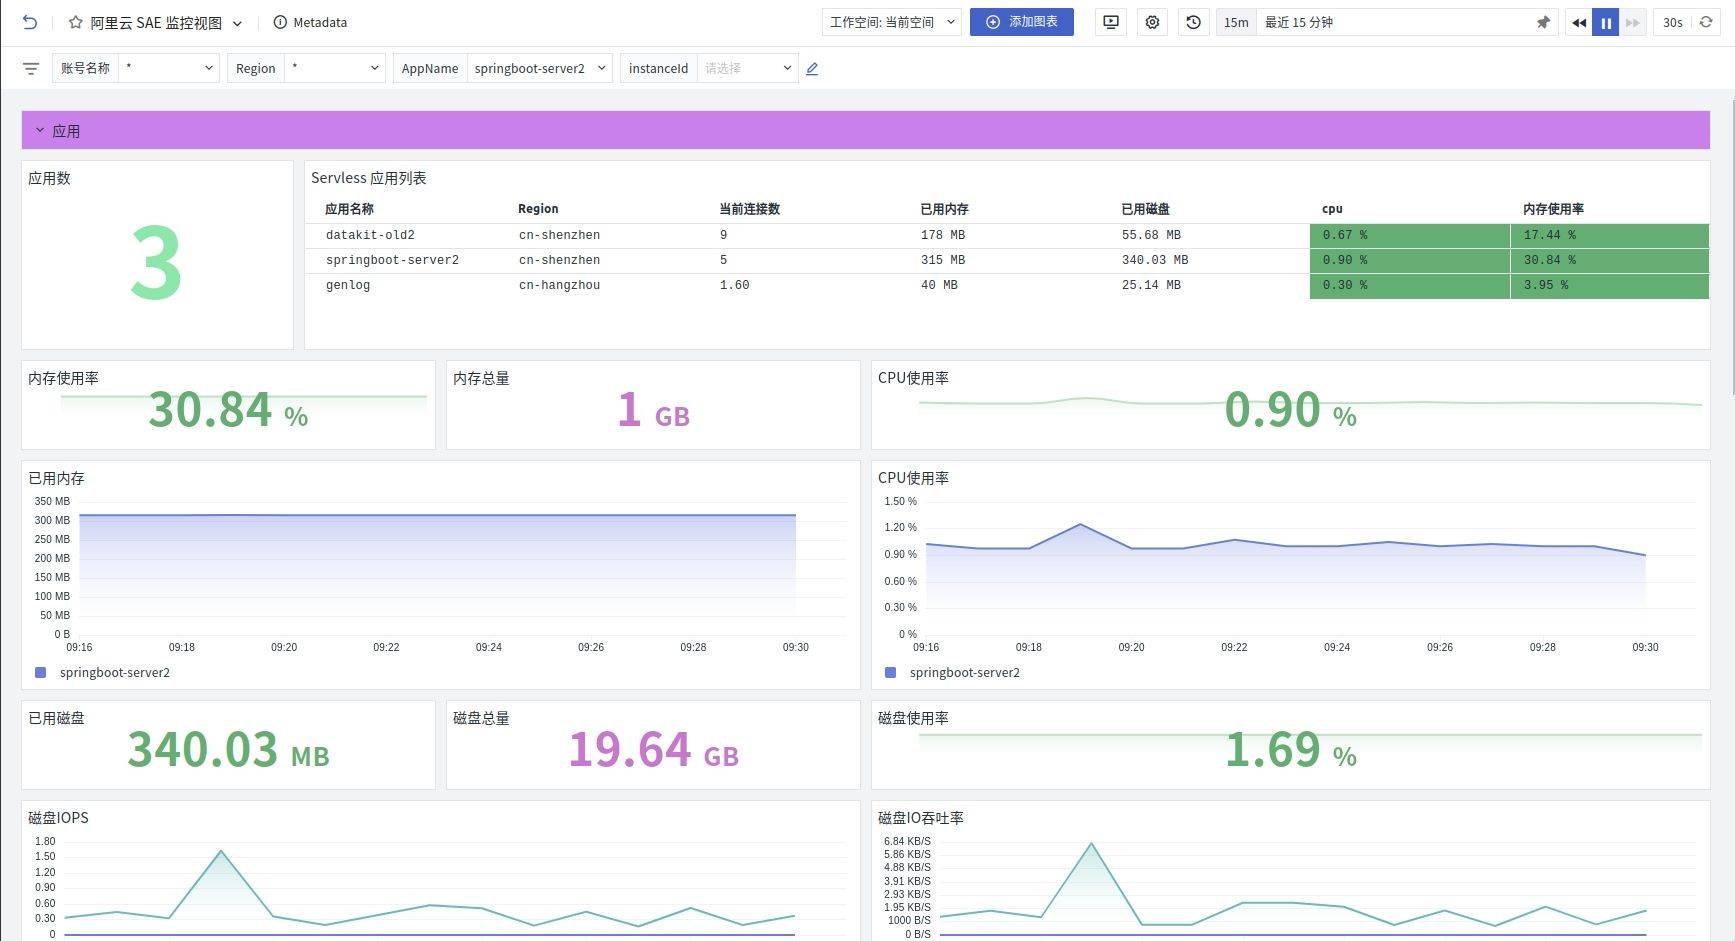Click the 最近 15 分钟 time field

tap(1395, 22)
